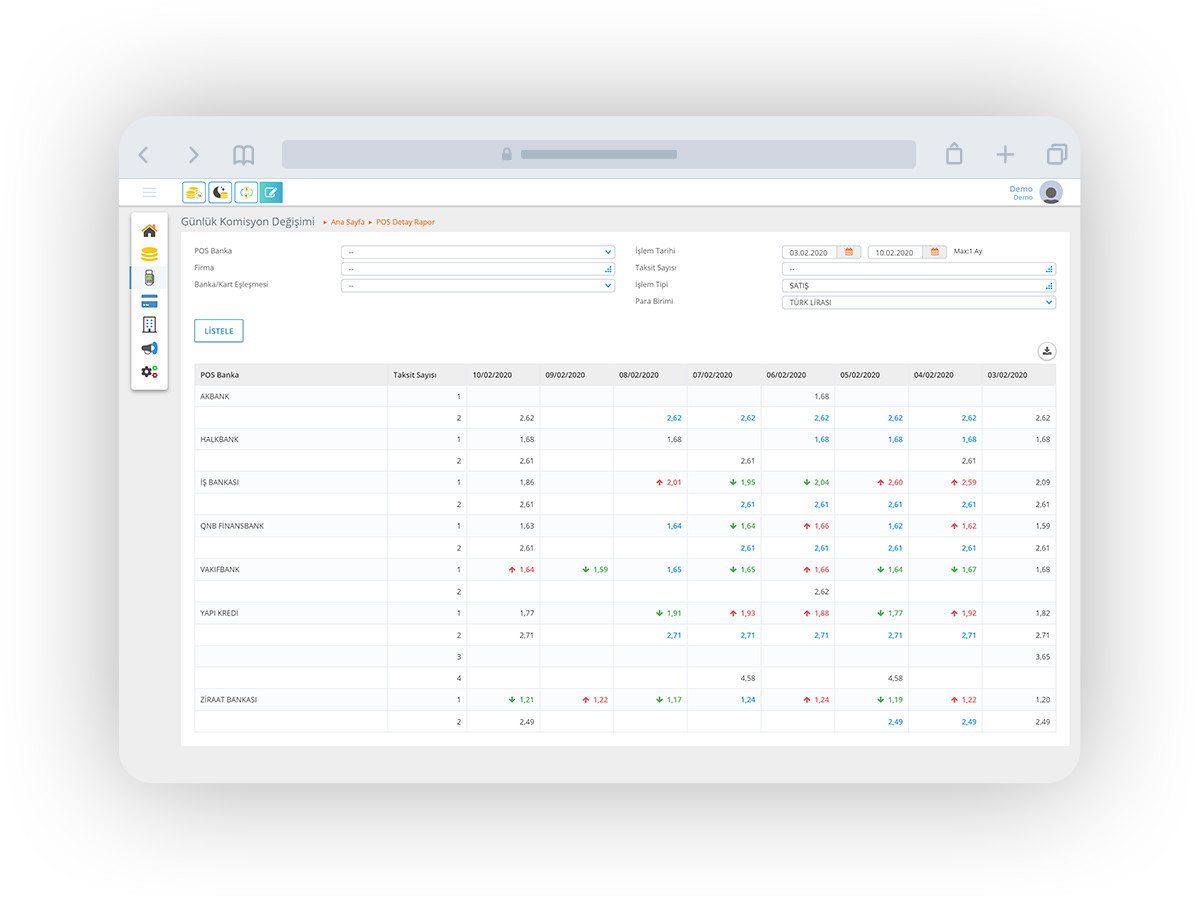Viewport: 1200px width, 903px height.
Task: Click the Taksit Sayısı column header
Action: 415,375
